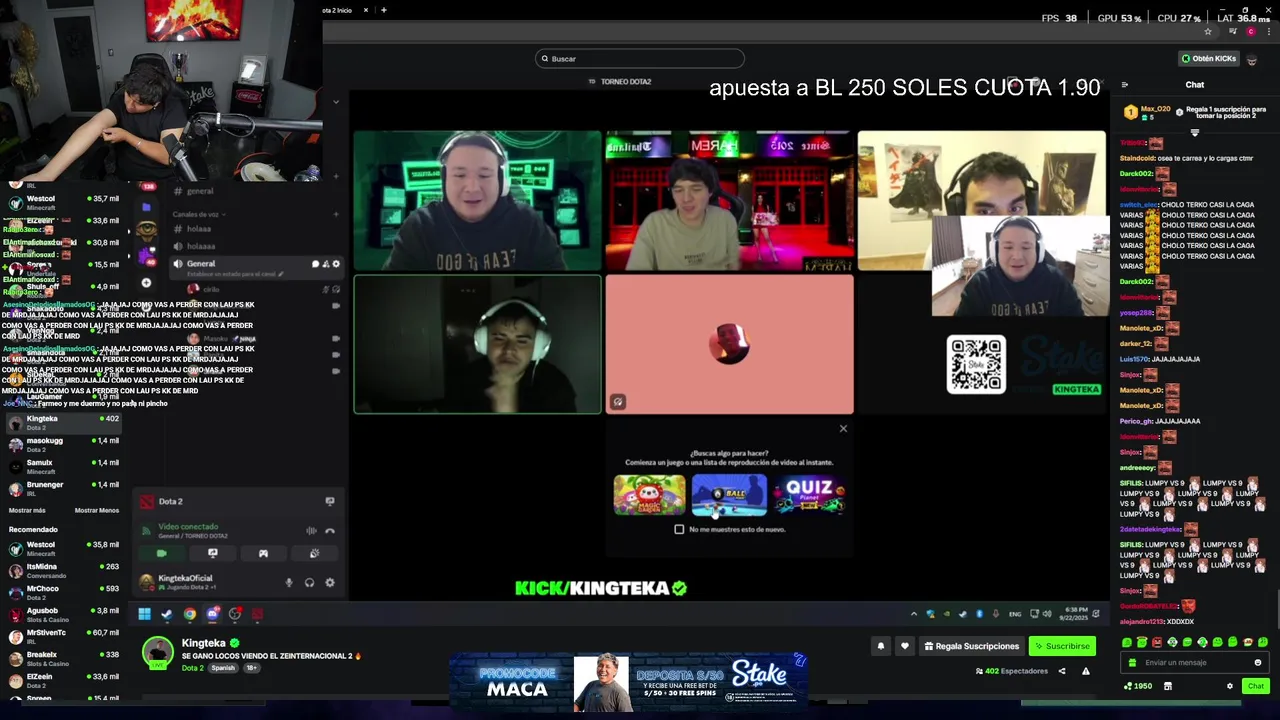The image size is (1280, 720).
Task: Expand the system tray hidden icons chevron
Action: (x=913, y=614)
